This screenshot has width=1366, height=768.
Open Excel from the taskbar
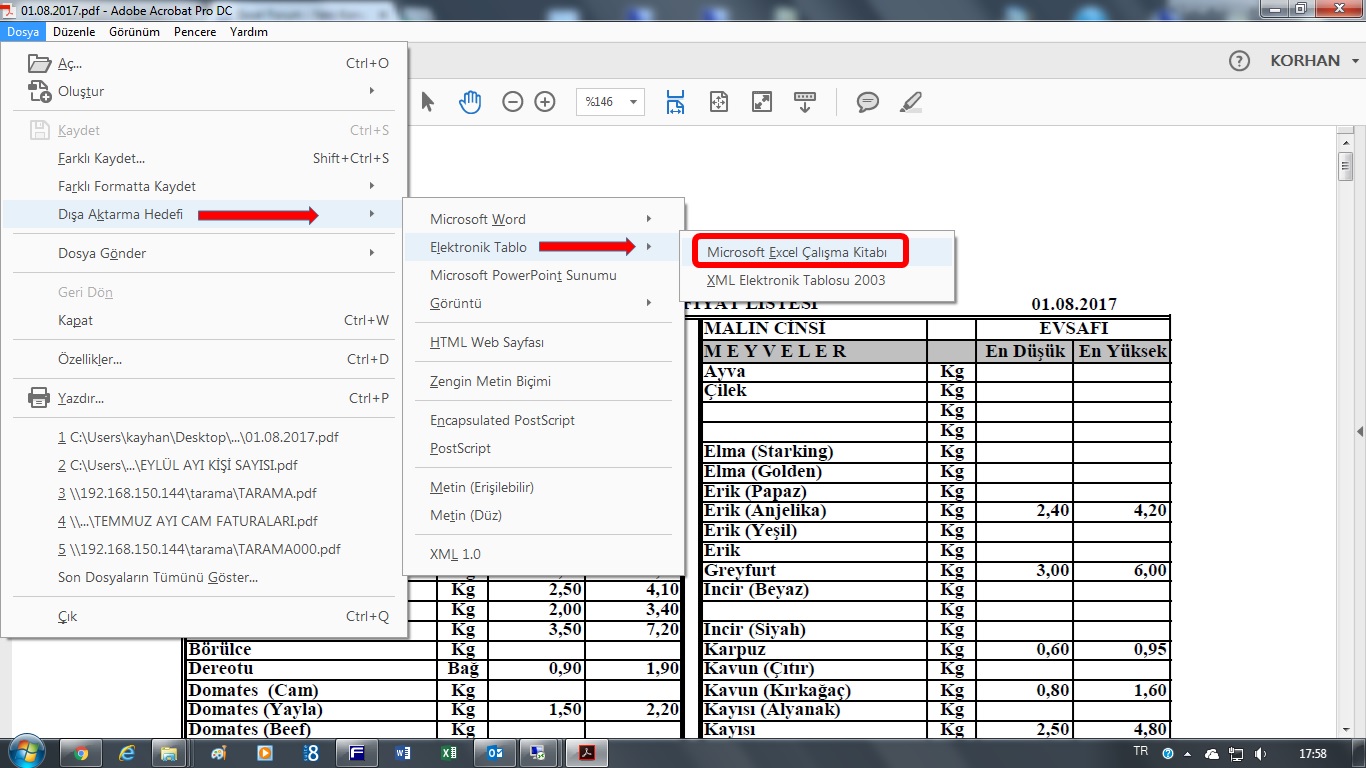pyautogui.click(x=449, y=753)
